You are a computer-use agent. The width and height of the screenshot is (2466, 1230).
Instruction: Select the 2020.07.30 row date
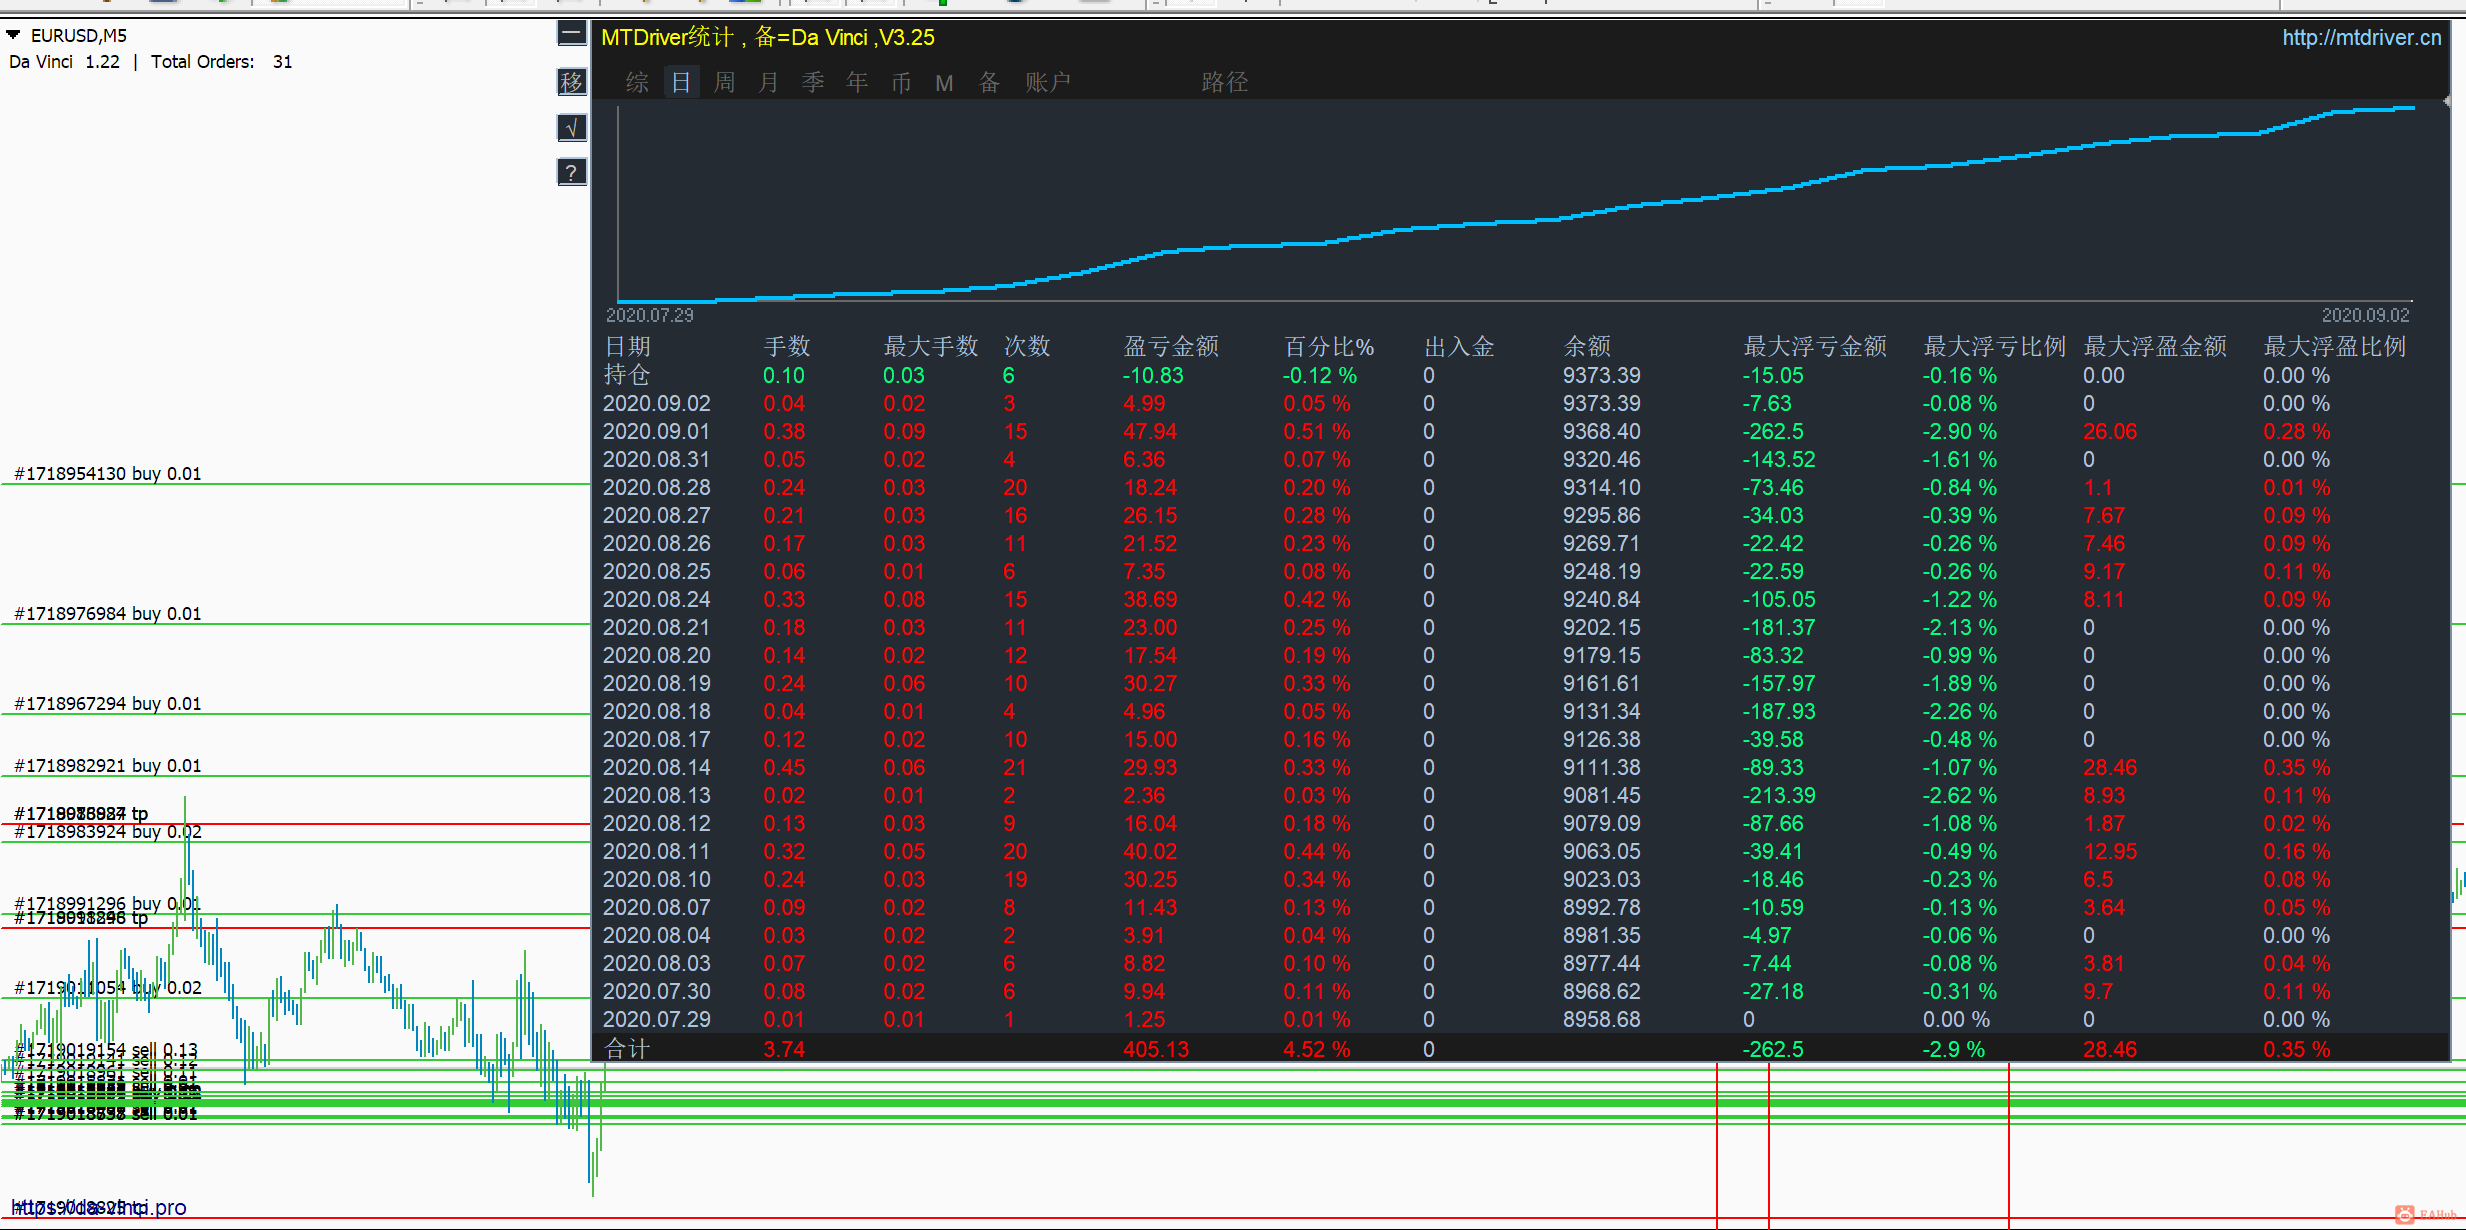pyautogui.click(x=657, y=991)
